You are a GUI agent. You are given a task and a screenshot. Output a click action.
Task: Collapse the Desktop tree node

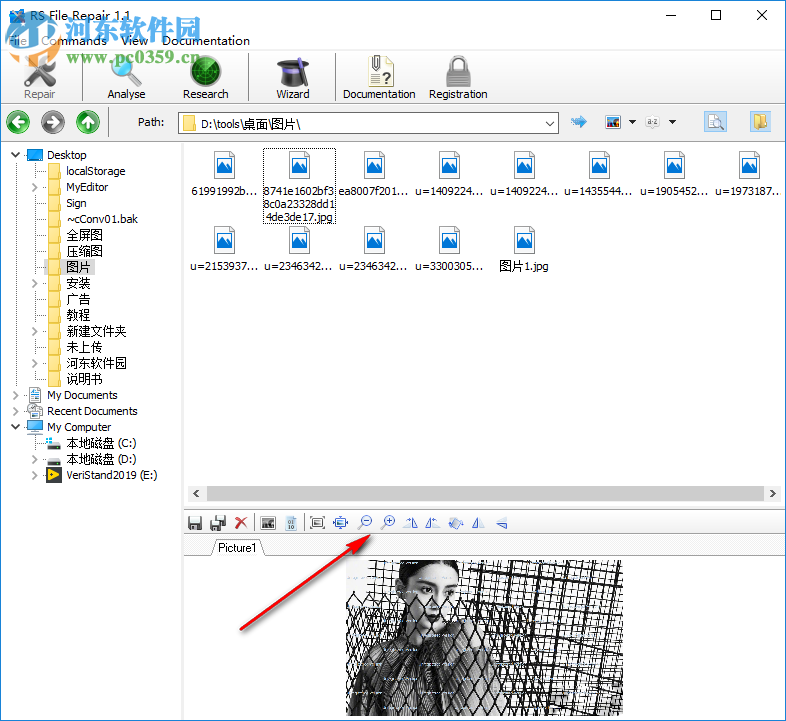click(x=16, y=155)
